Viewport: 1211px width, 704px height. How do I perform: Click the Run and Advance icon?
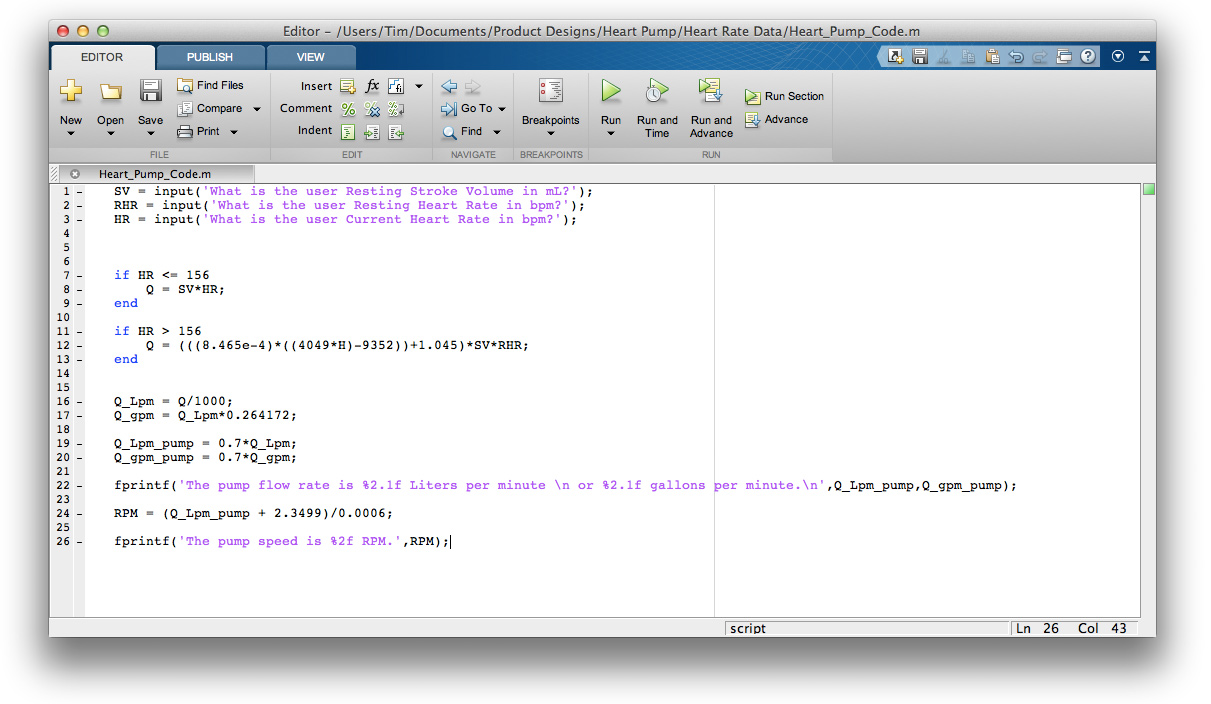(x=711, y=91)
